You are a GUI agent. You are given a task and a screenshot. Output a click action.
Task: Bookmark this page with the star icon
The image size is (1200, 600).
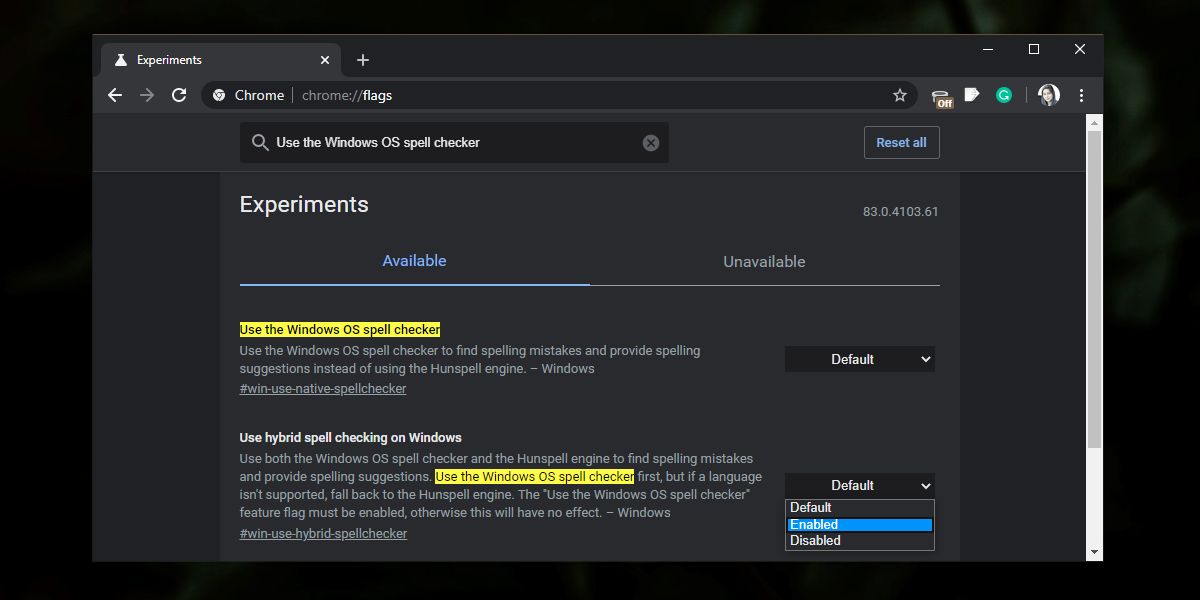pos(899,95)
